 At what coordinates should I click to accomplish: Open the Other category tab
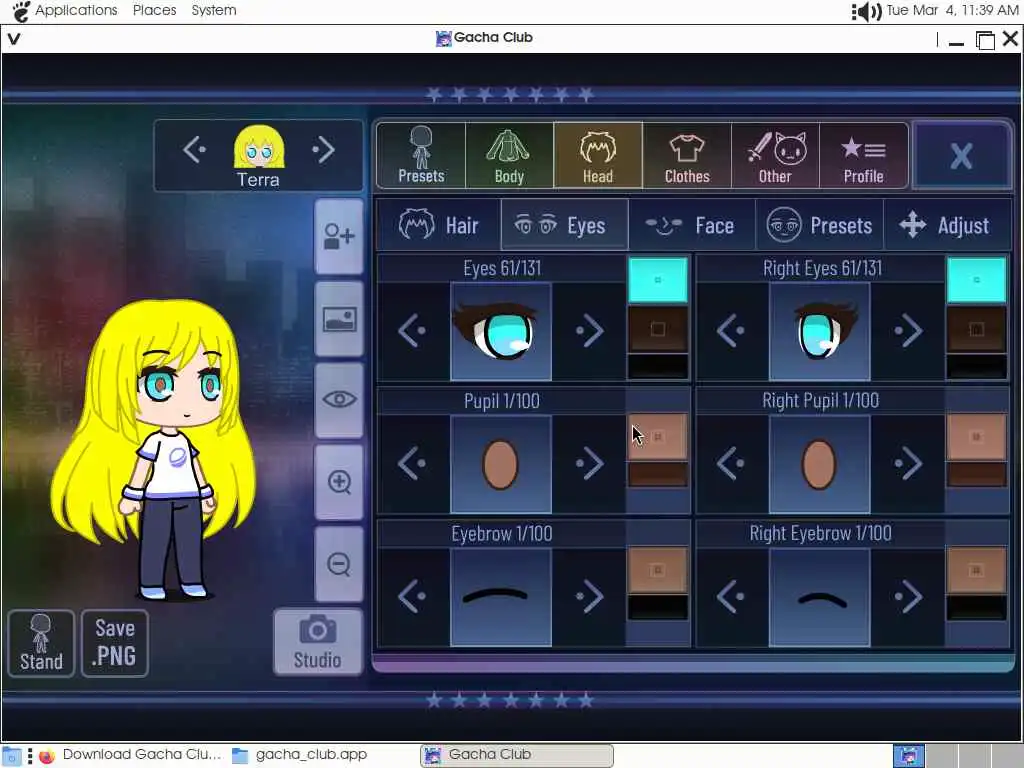tap(775, 155)
